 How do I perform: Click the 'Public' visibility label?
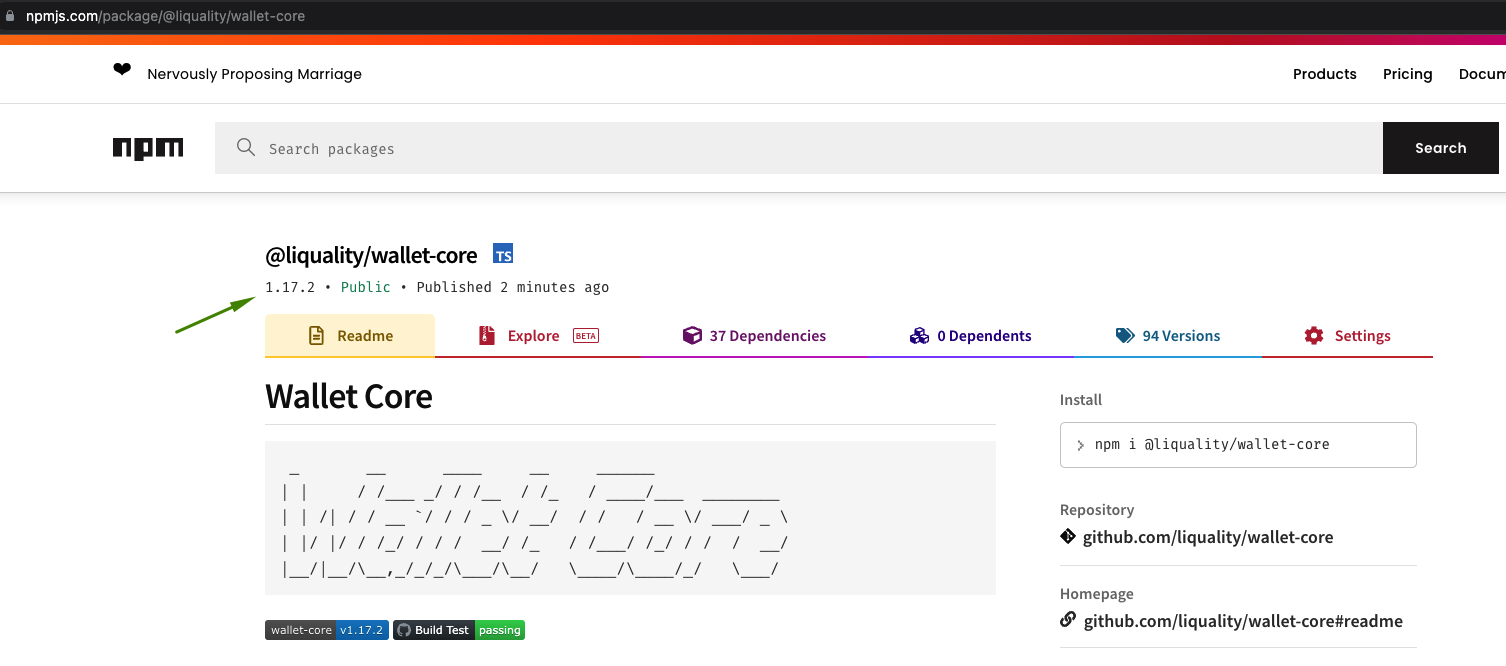366,287
